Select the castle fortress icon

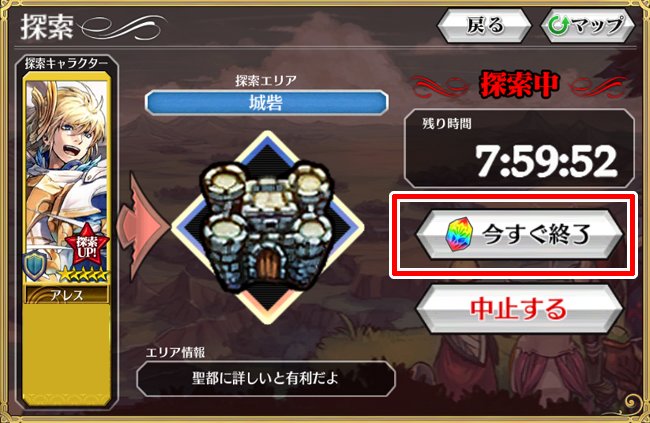click(267, 227)
